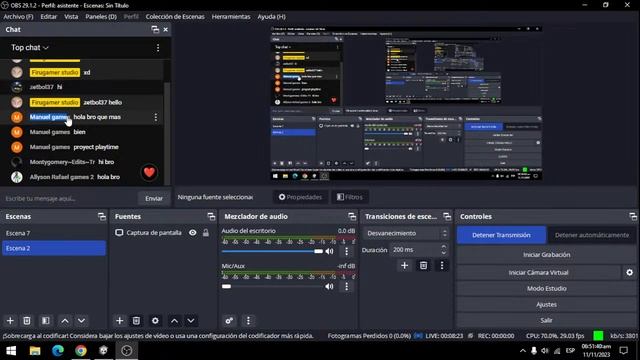Delete transition with trash icon

click(424, 266)
